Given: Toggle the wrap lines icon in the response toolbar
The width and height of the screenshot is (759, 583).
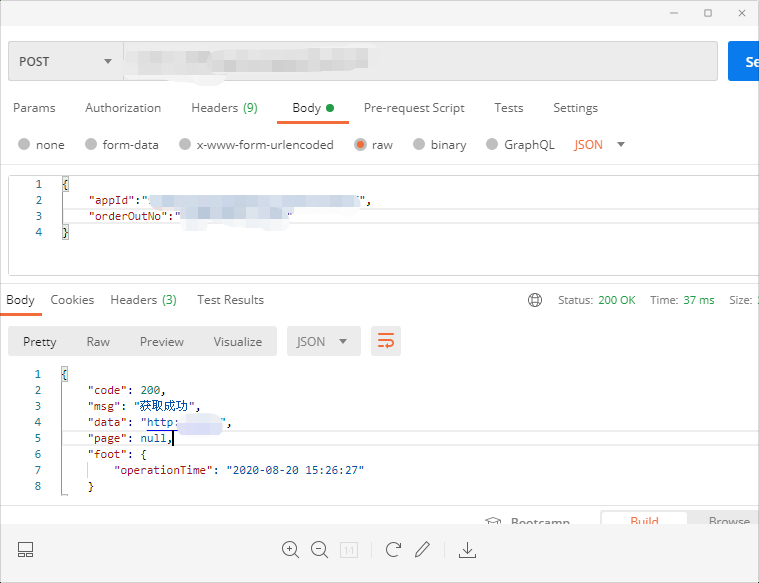Looking at the screenshot, I should (x=385, y=341).
